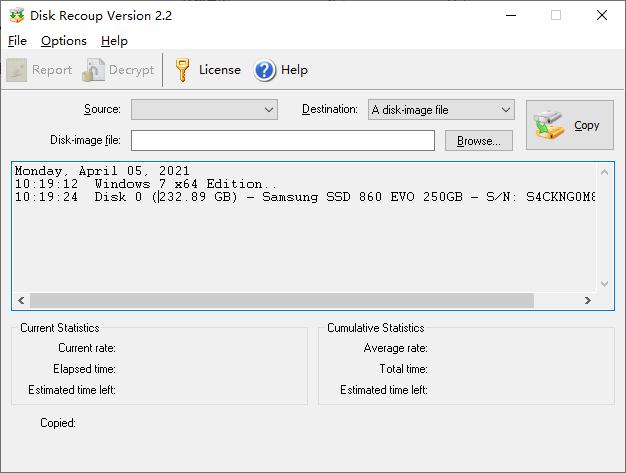Click the Decrypt padlock icon
The image size is (626, 473).
pyautogui.click(x=94, y=70)
